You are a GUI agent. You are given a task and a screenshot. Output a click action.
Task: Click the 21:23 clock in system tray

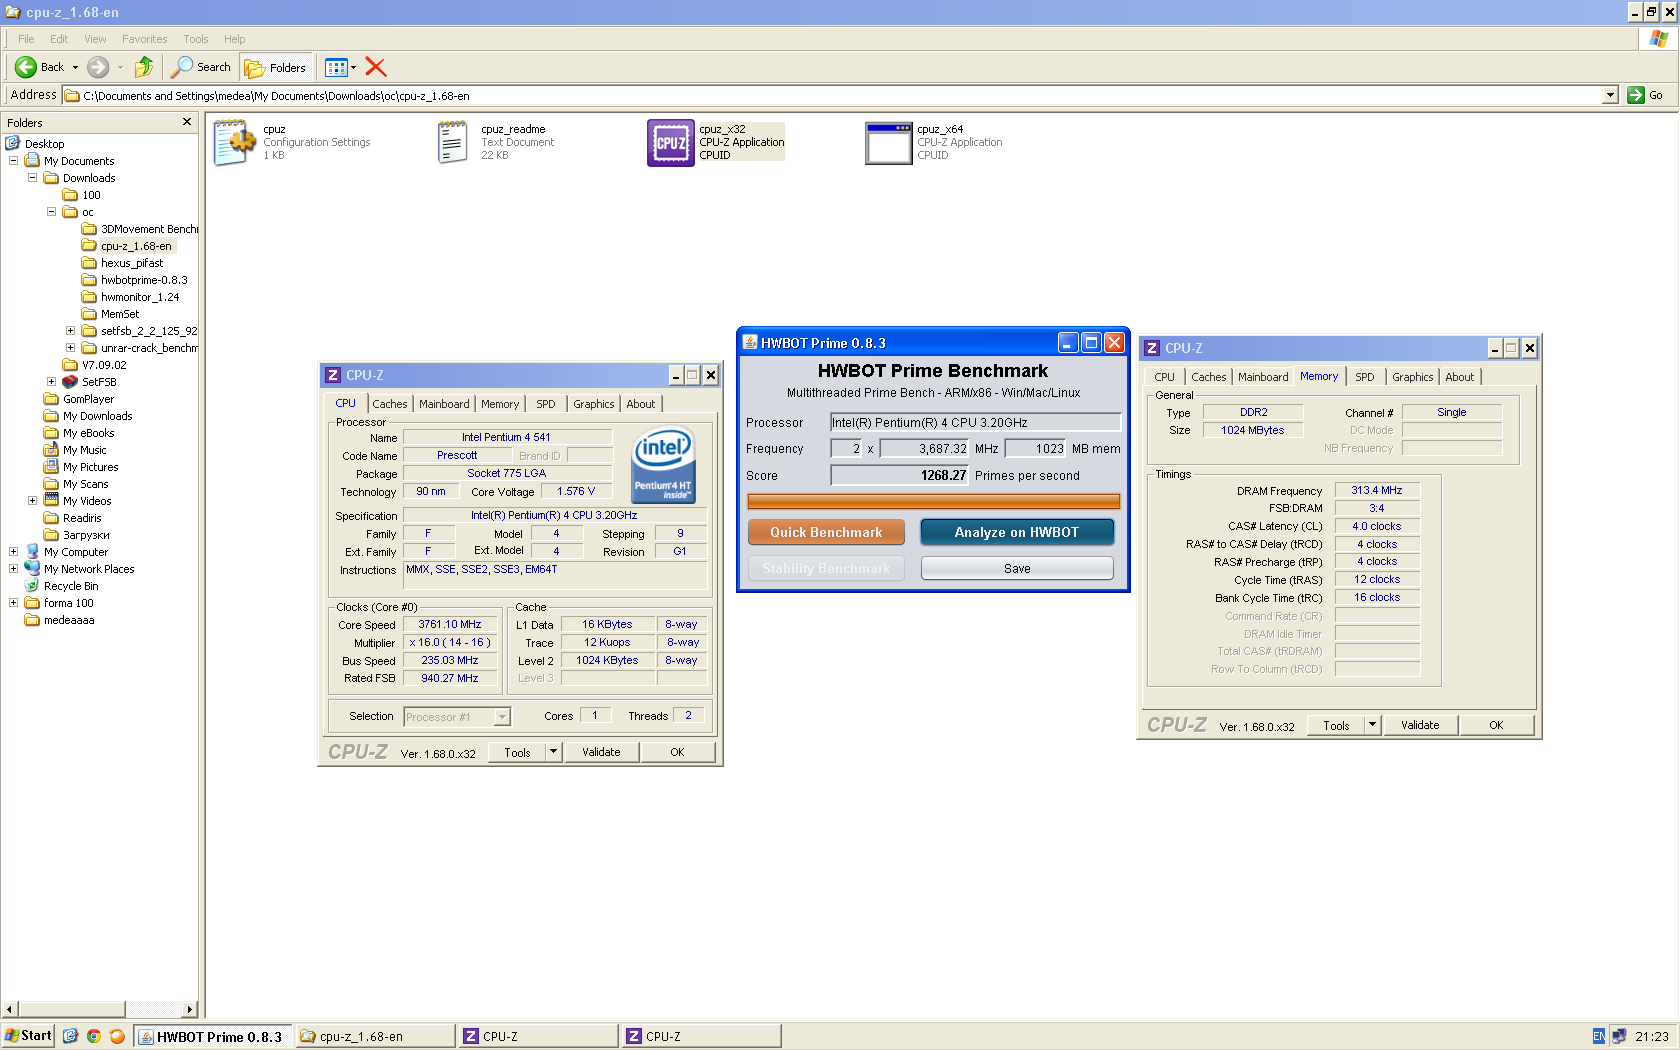click(1652, 1036)
